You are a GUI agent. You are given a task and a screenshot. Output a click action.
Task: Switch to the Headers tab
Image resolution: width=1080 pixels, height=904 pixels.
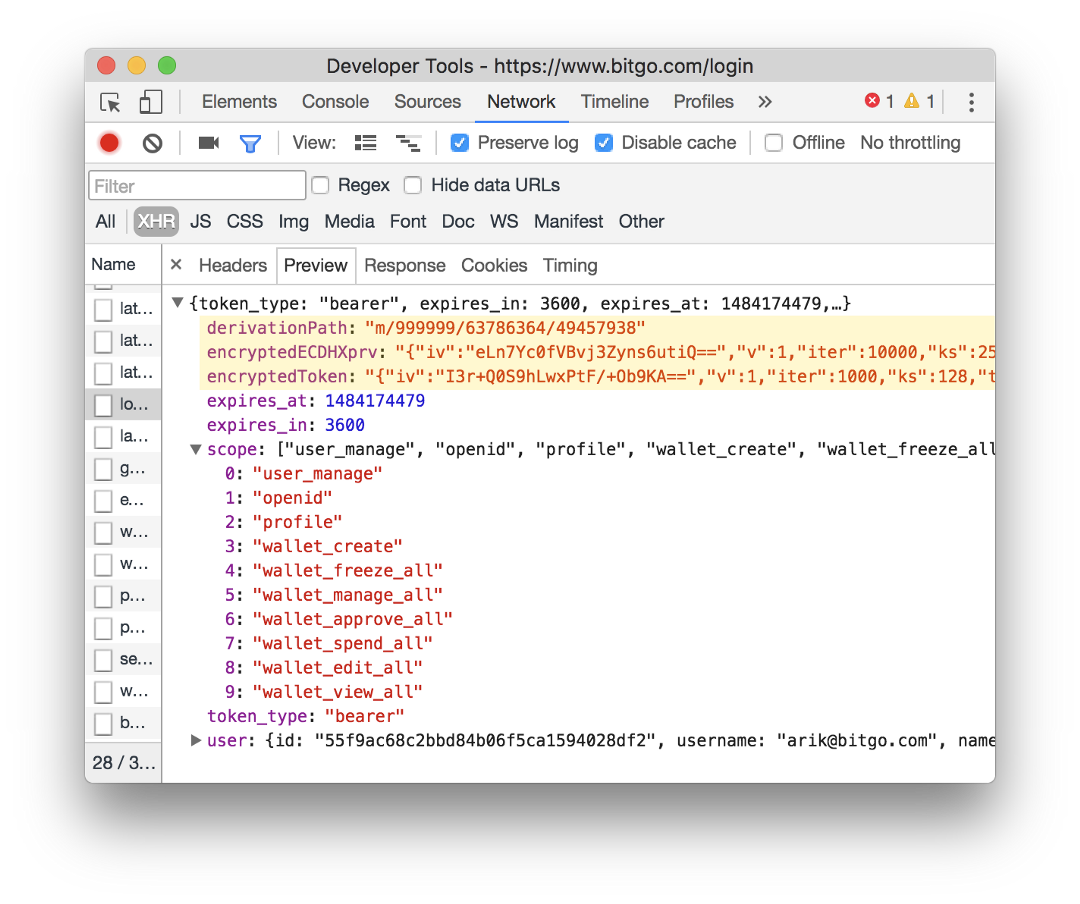(x=232, y=265)
